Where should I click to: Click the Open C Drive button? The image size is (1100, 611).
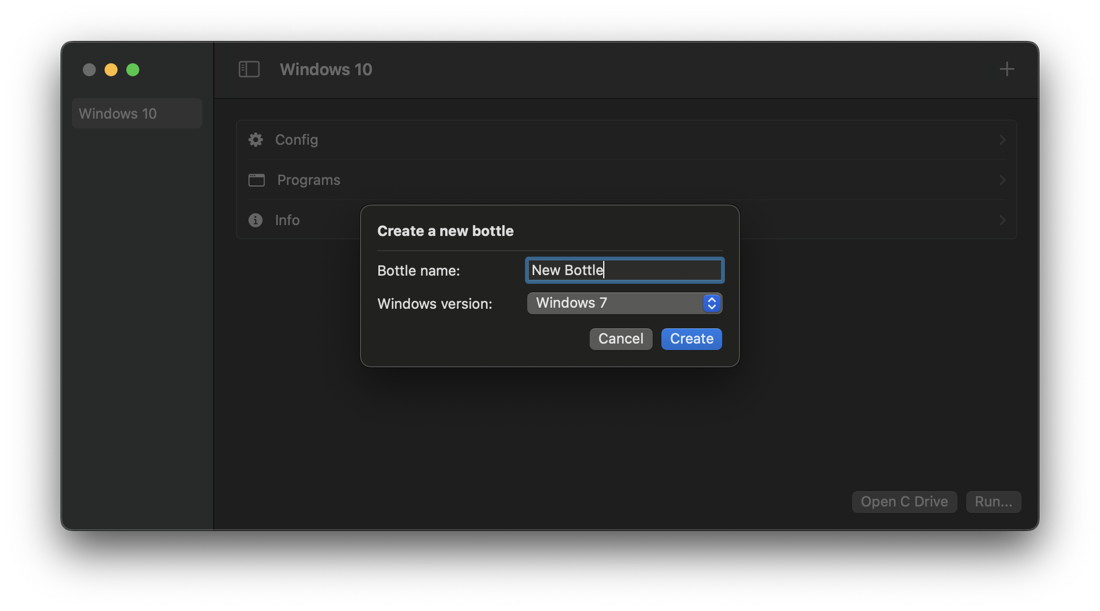click(x=904, y=502)
